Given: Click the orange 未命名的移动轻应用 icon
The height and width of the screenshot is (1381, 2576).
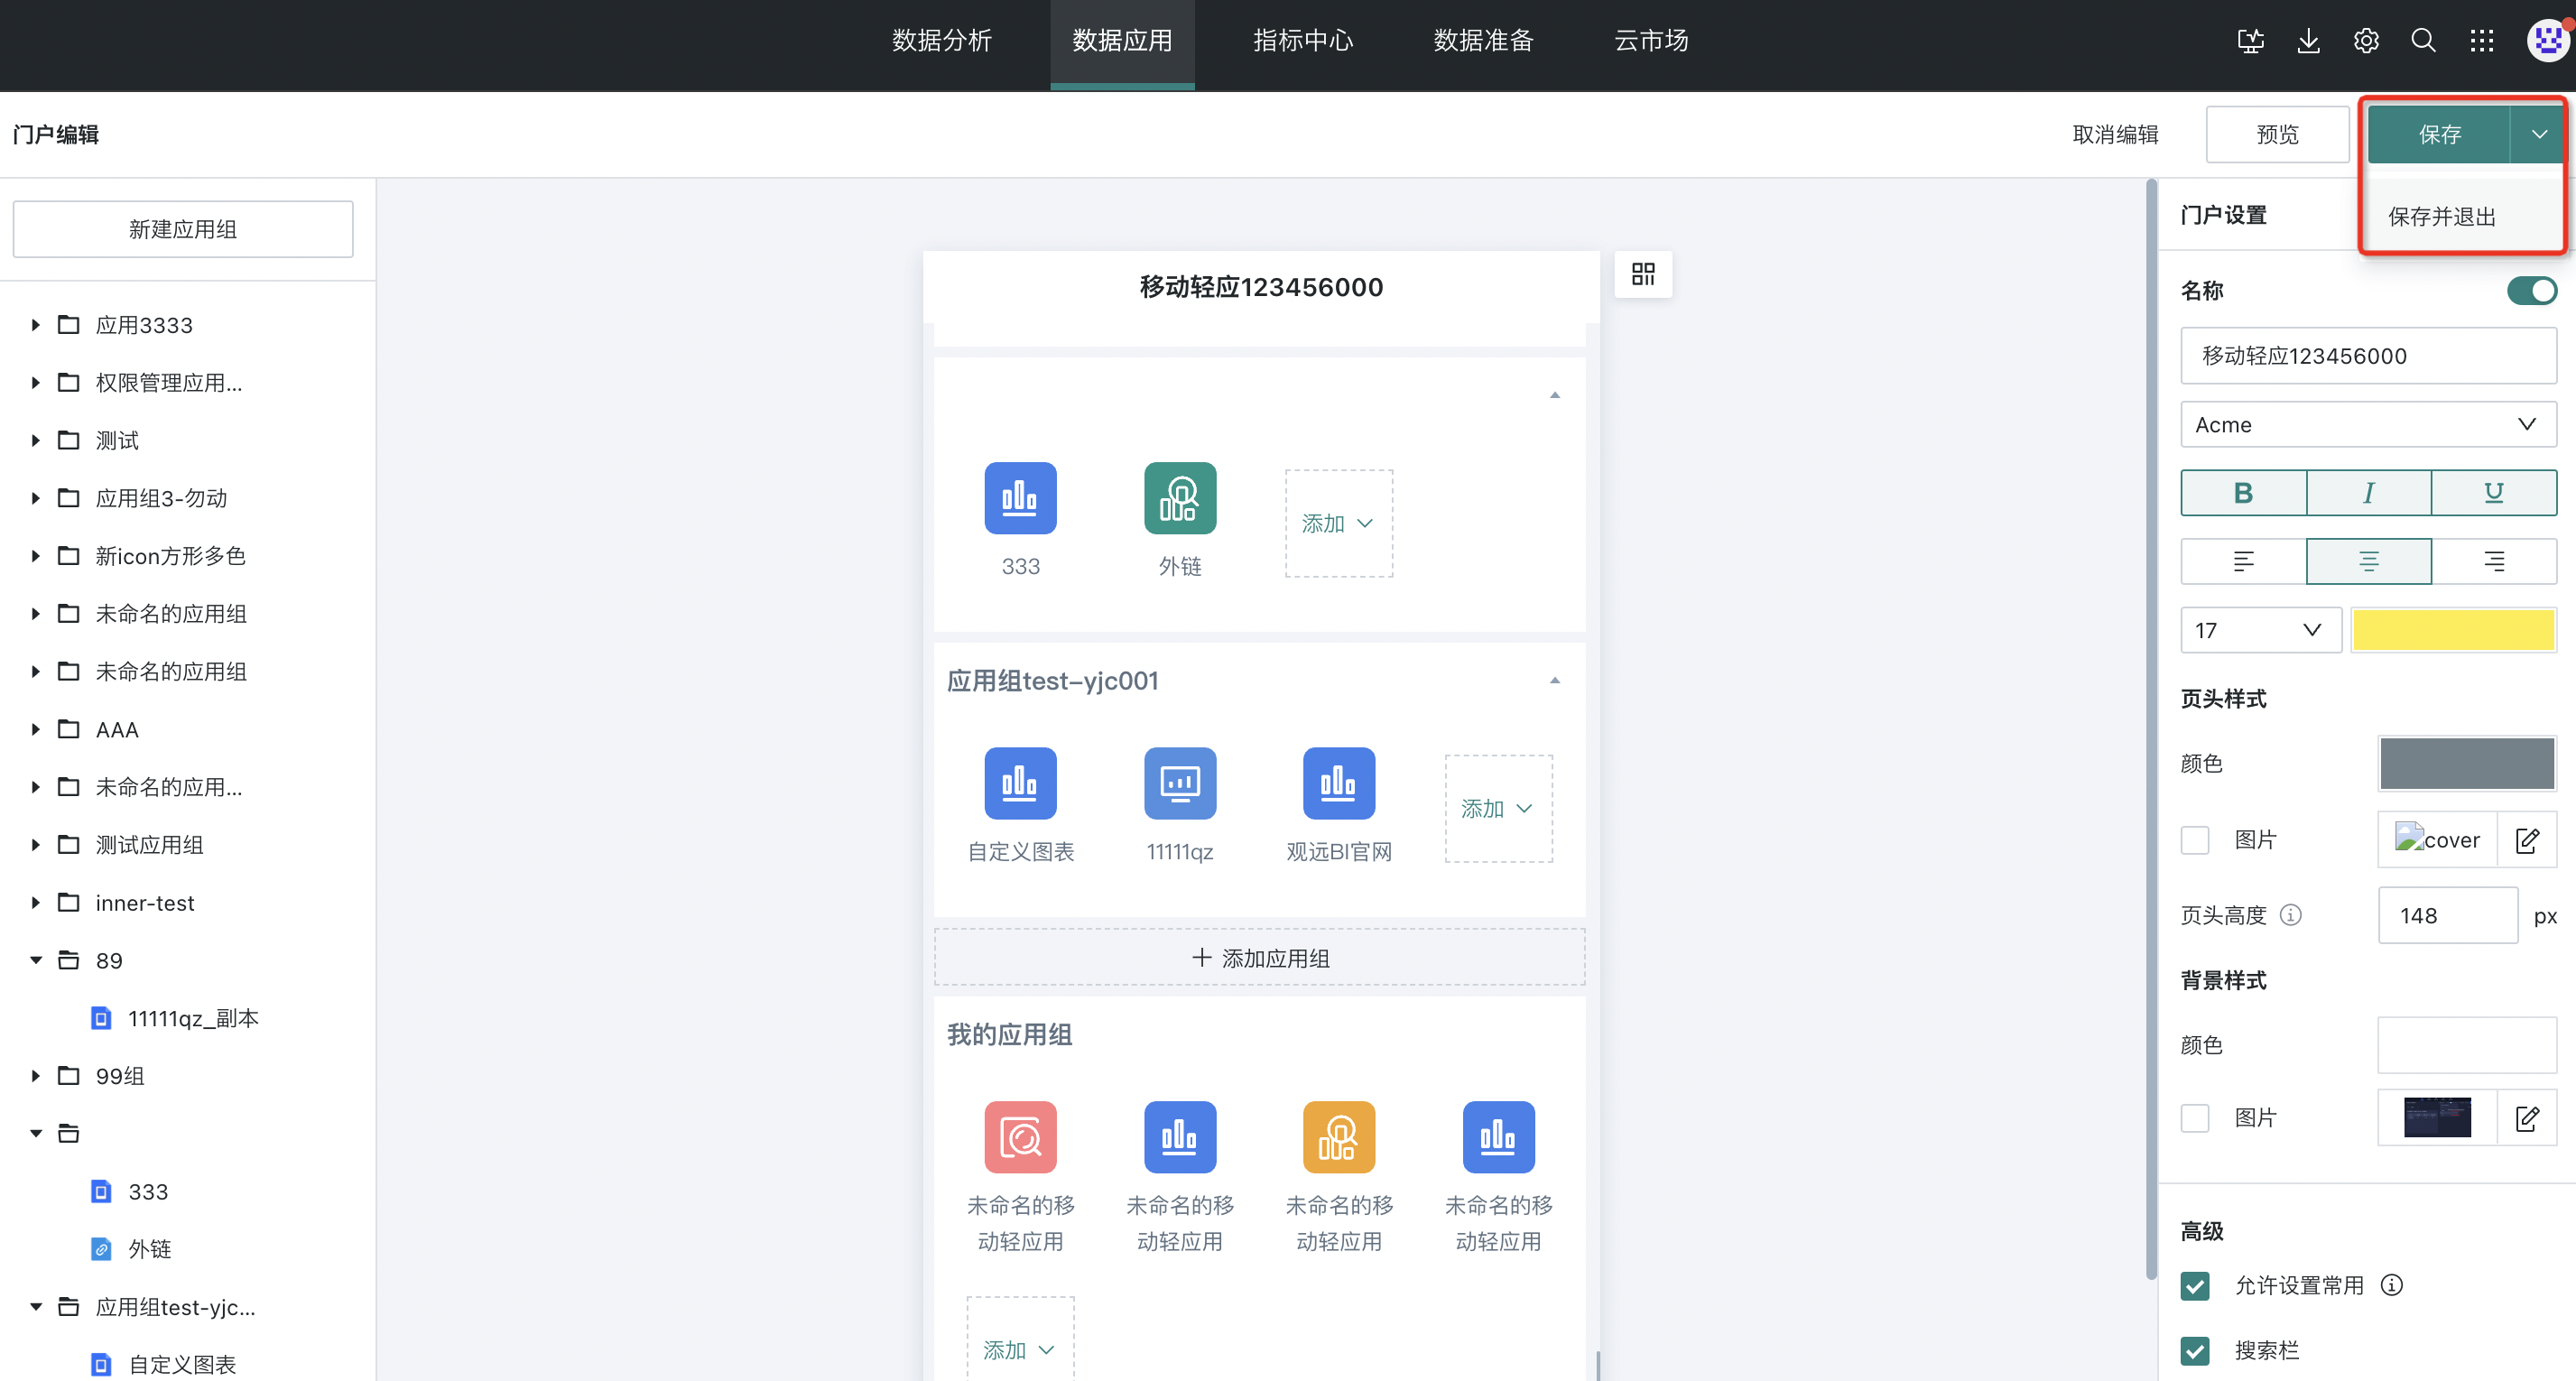Looking at the screenshot, I should click(x=1339, y=1137).
